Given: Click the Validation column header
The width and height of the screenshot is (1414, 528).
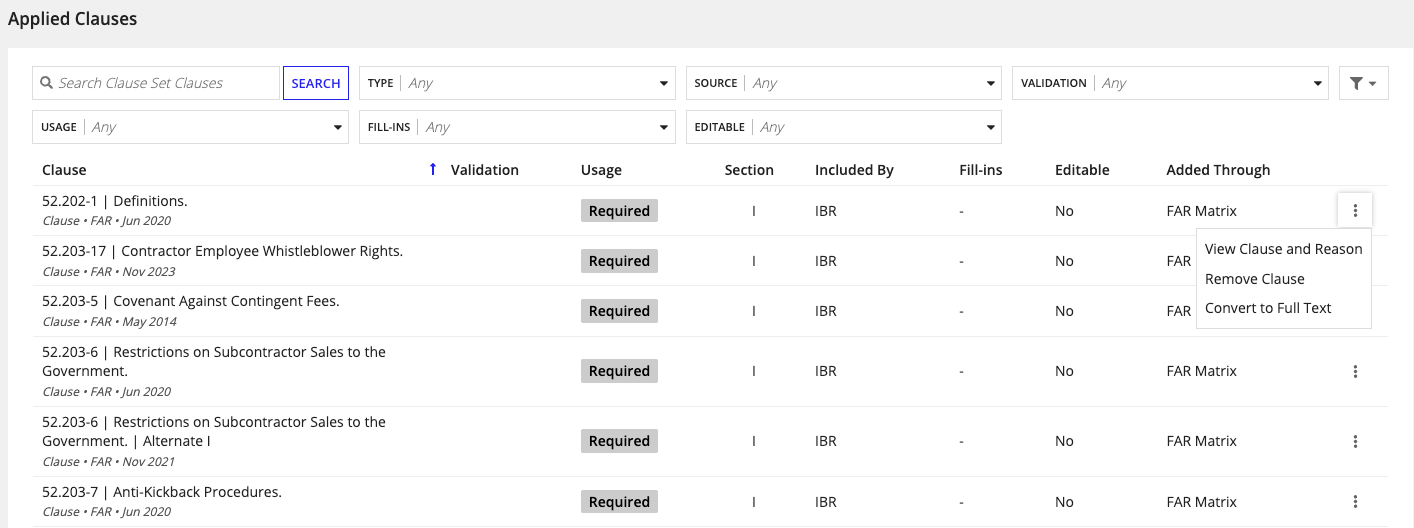Looking at the screenshot, I should click(485, 170).
